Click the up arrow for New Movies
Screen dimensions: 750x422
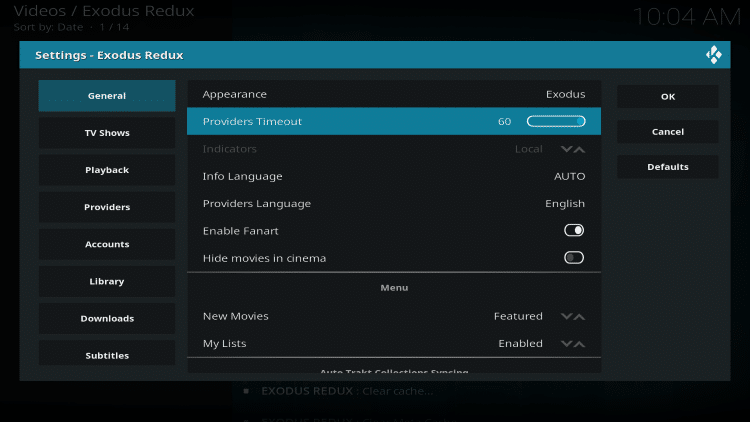(580, 317)
